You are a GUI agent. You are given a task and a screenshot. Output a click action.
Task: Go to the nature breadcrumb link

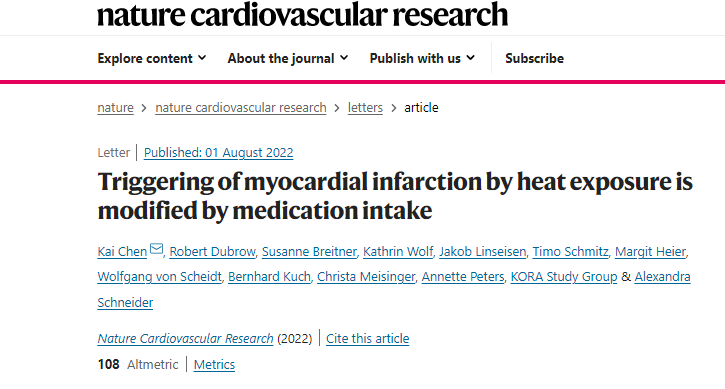pos(116,108)
